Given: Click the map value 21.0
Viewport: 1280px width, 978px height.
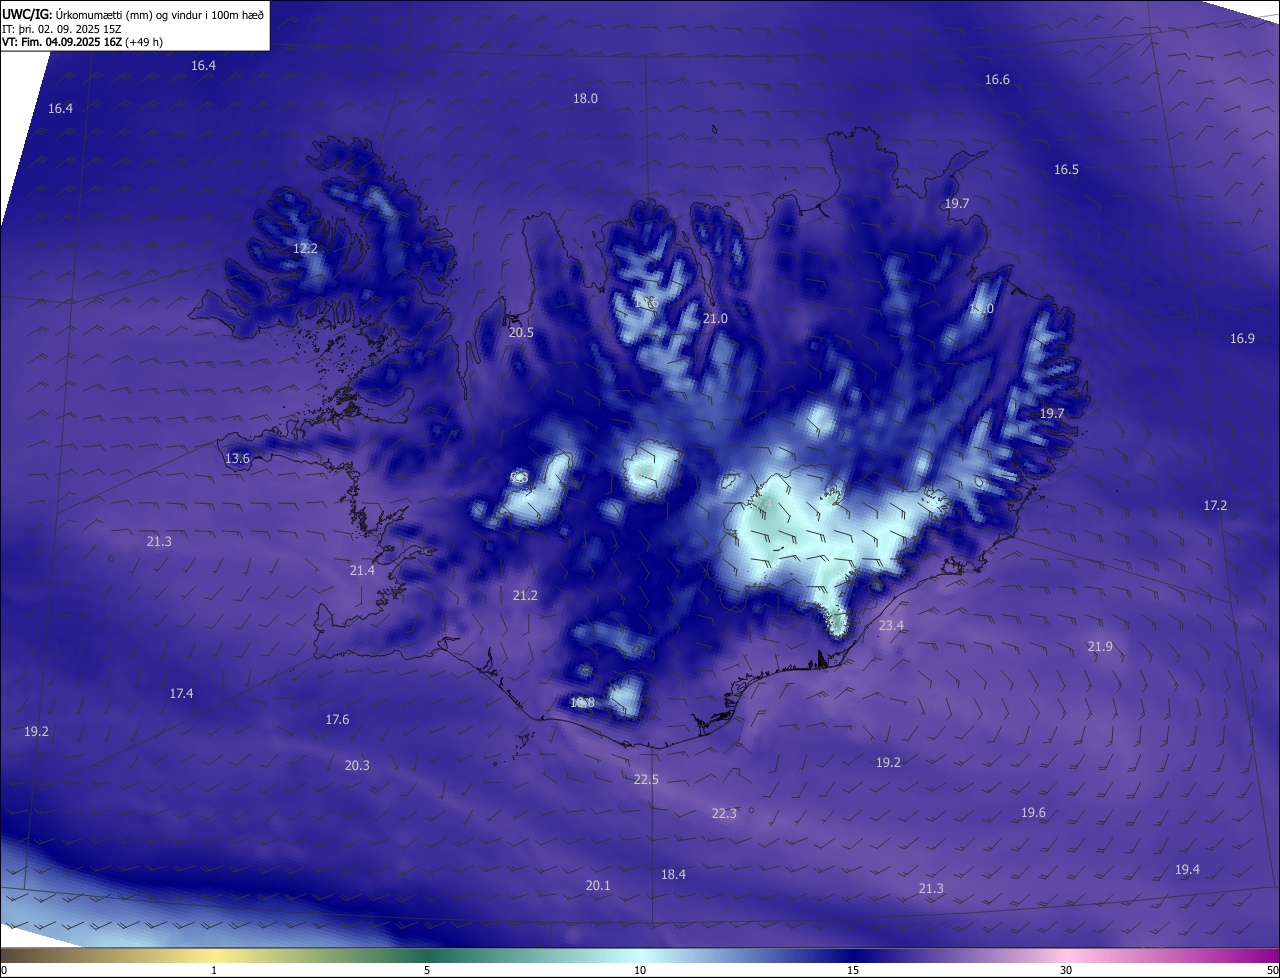Looking at the screenshot, I should [x=714, y=318].
